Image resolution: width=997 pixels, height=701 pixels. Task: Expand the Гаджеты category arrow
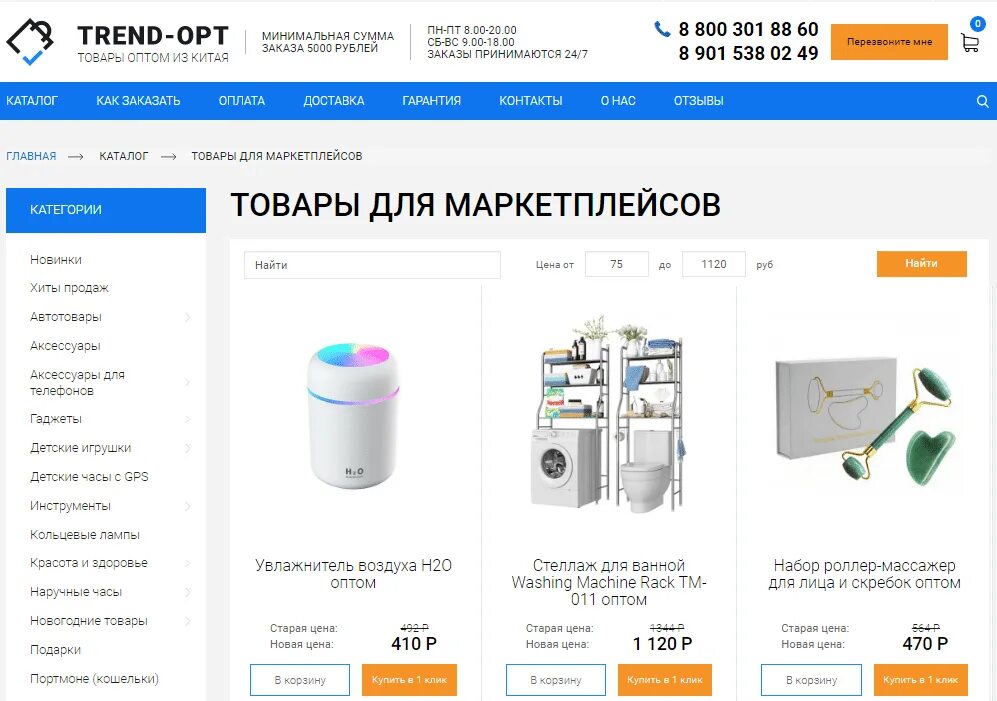pyautogui.click(x=188, y=419)
